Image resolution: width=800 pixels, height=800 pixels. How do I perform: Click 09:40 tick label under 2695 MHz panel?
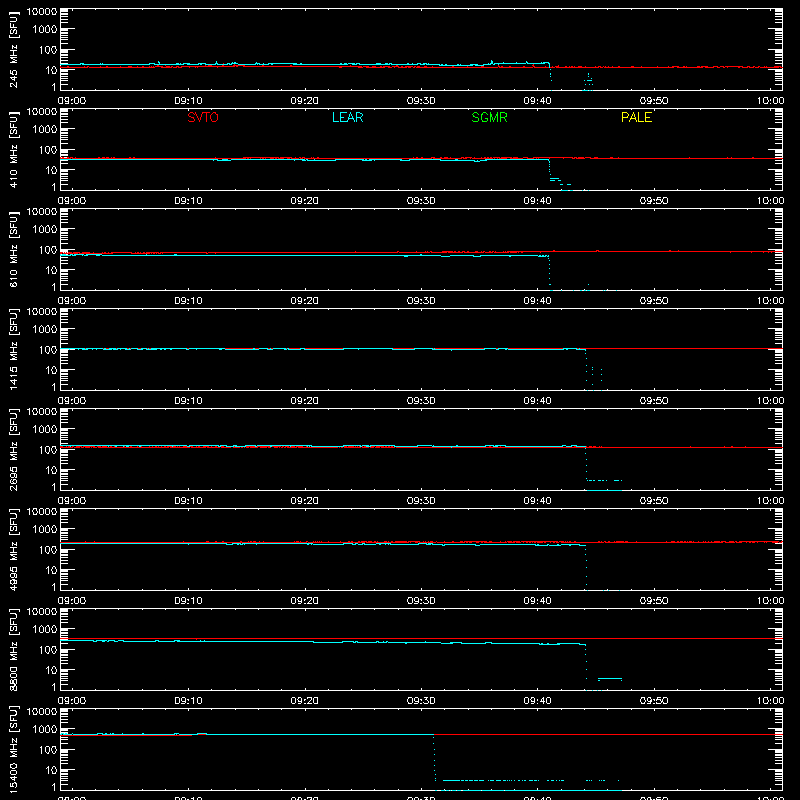click(x=537, y=501)
